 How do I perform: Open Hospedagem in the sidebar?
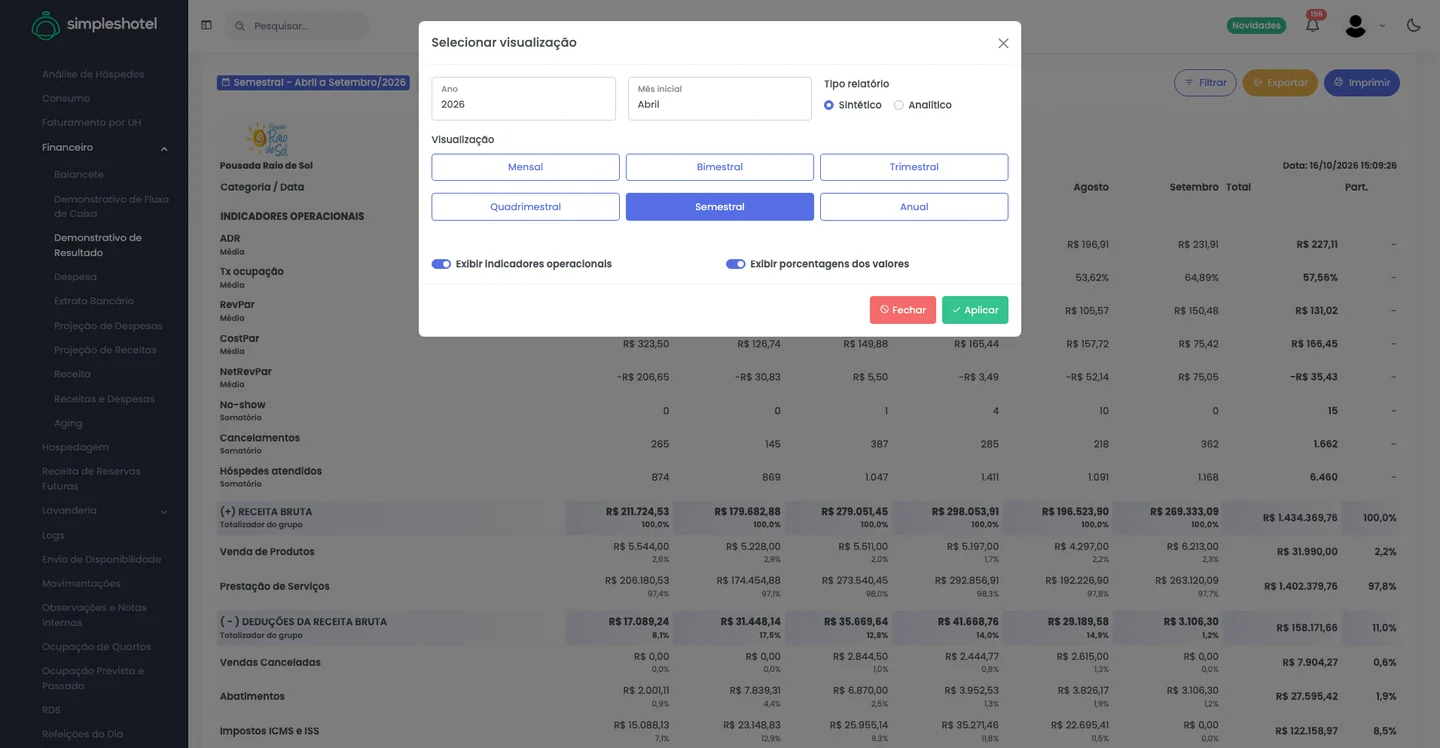click(x=75, y=447)
